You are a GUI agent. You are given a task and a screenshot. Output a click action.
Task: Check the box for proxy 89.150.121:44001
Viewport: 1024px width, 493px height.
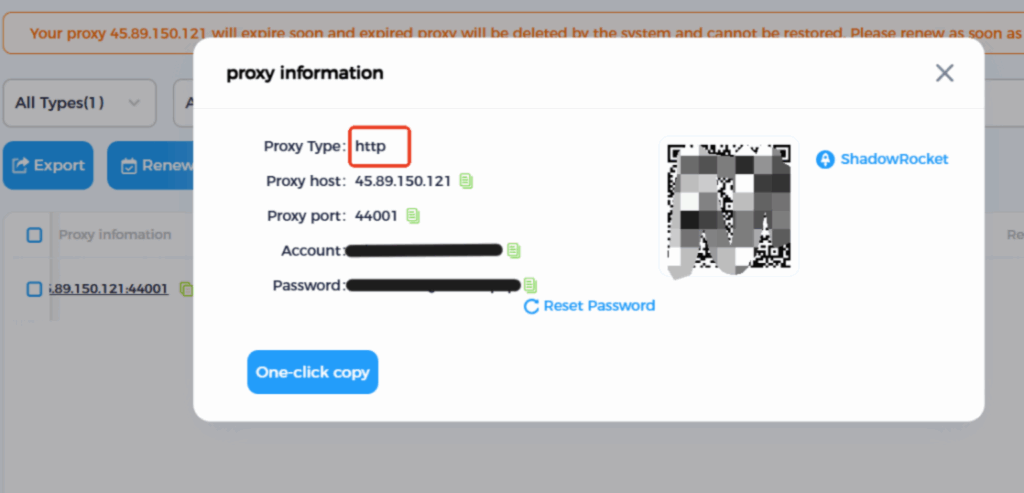[x=35, y=289]
